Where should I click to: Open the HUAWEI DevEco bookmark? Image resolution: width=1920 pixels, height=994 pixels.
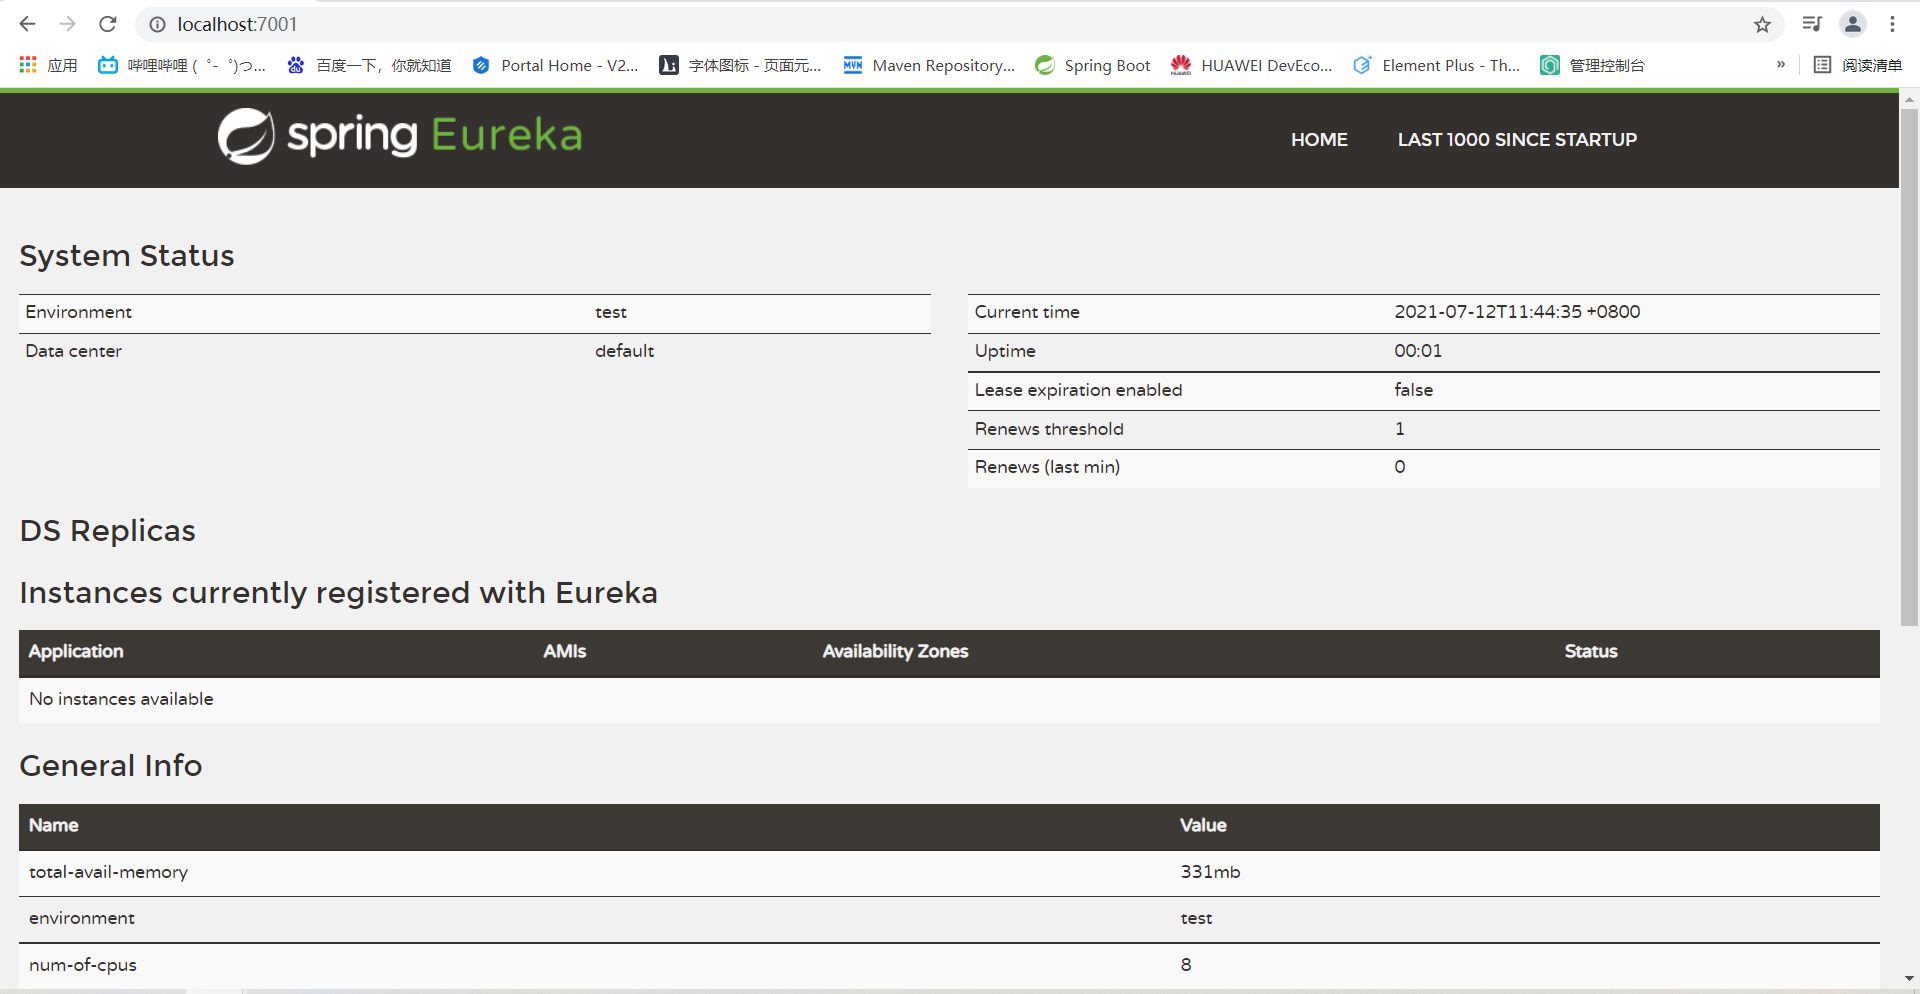point(1251,65)
